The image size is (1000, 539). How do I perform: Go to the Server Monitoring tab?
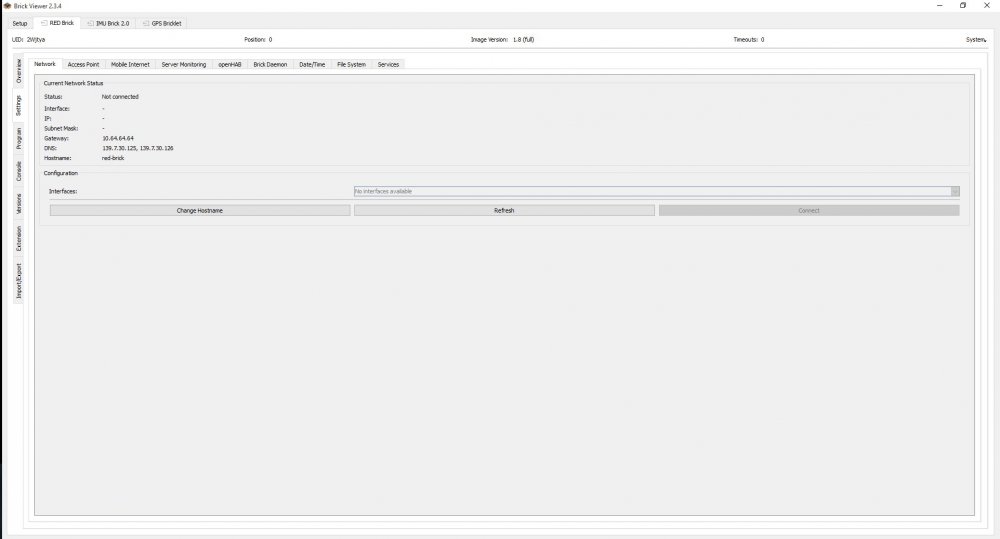184,64
